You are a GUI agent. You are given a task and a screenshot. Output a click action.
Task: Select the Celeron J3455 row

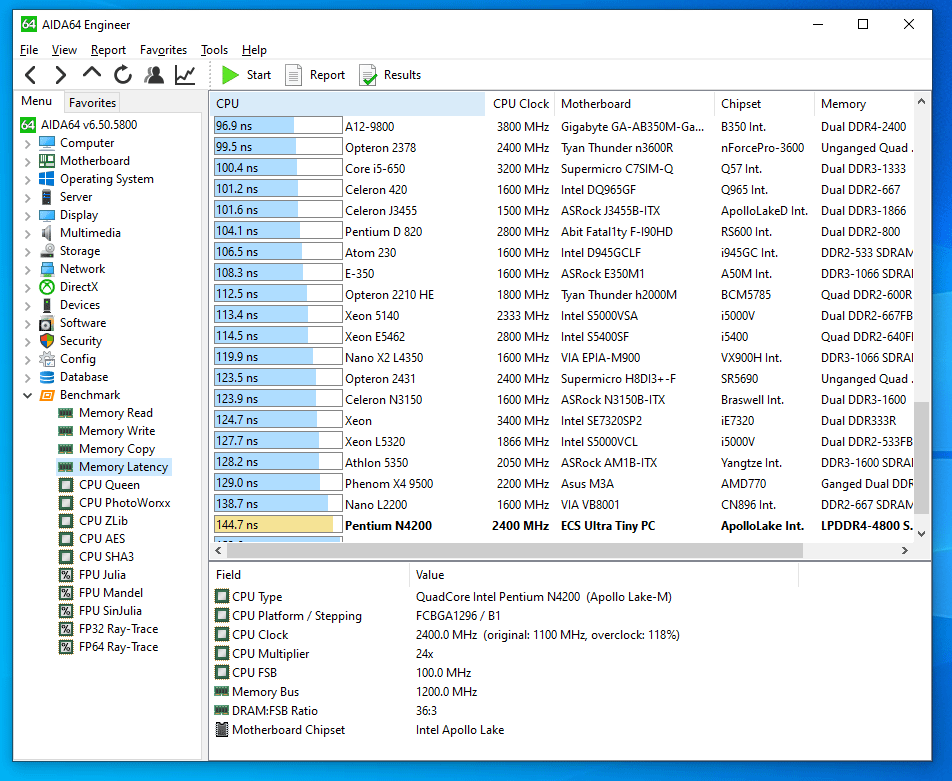[x=563, y=211]
